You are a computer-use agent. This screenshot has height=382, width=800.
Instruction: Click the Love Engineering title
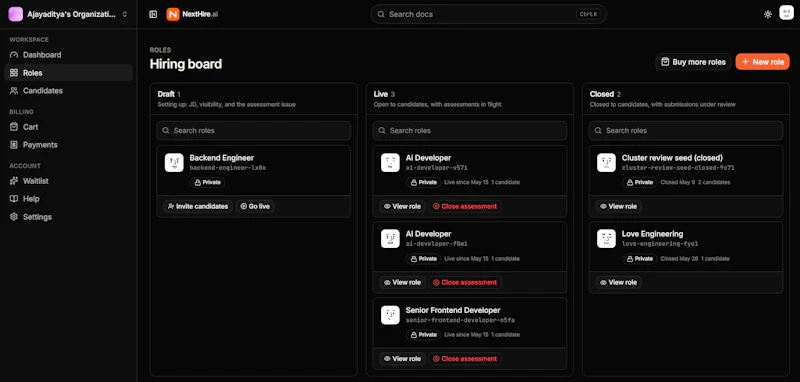tap(653, 234)
